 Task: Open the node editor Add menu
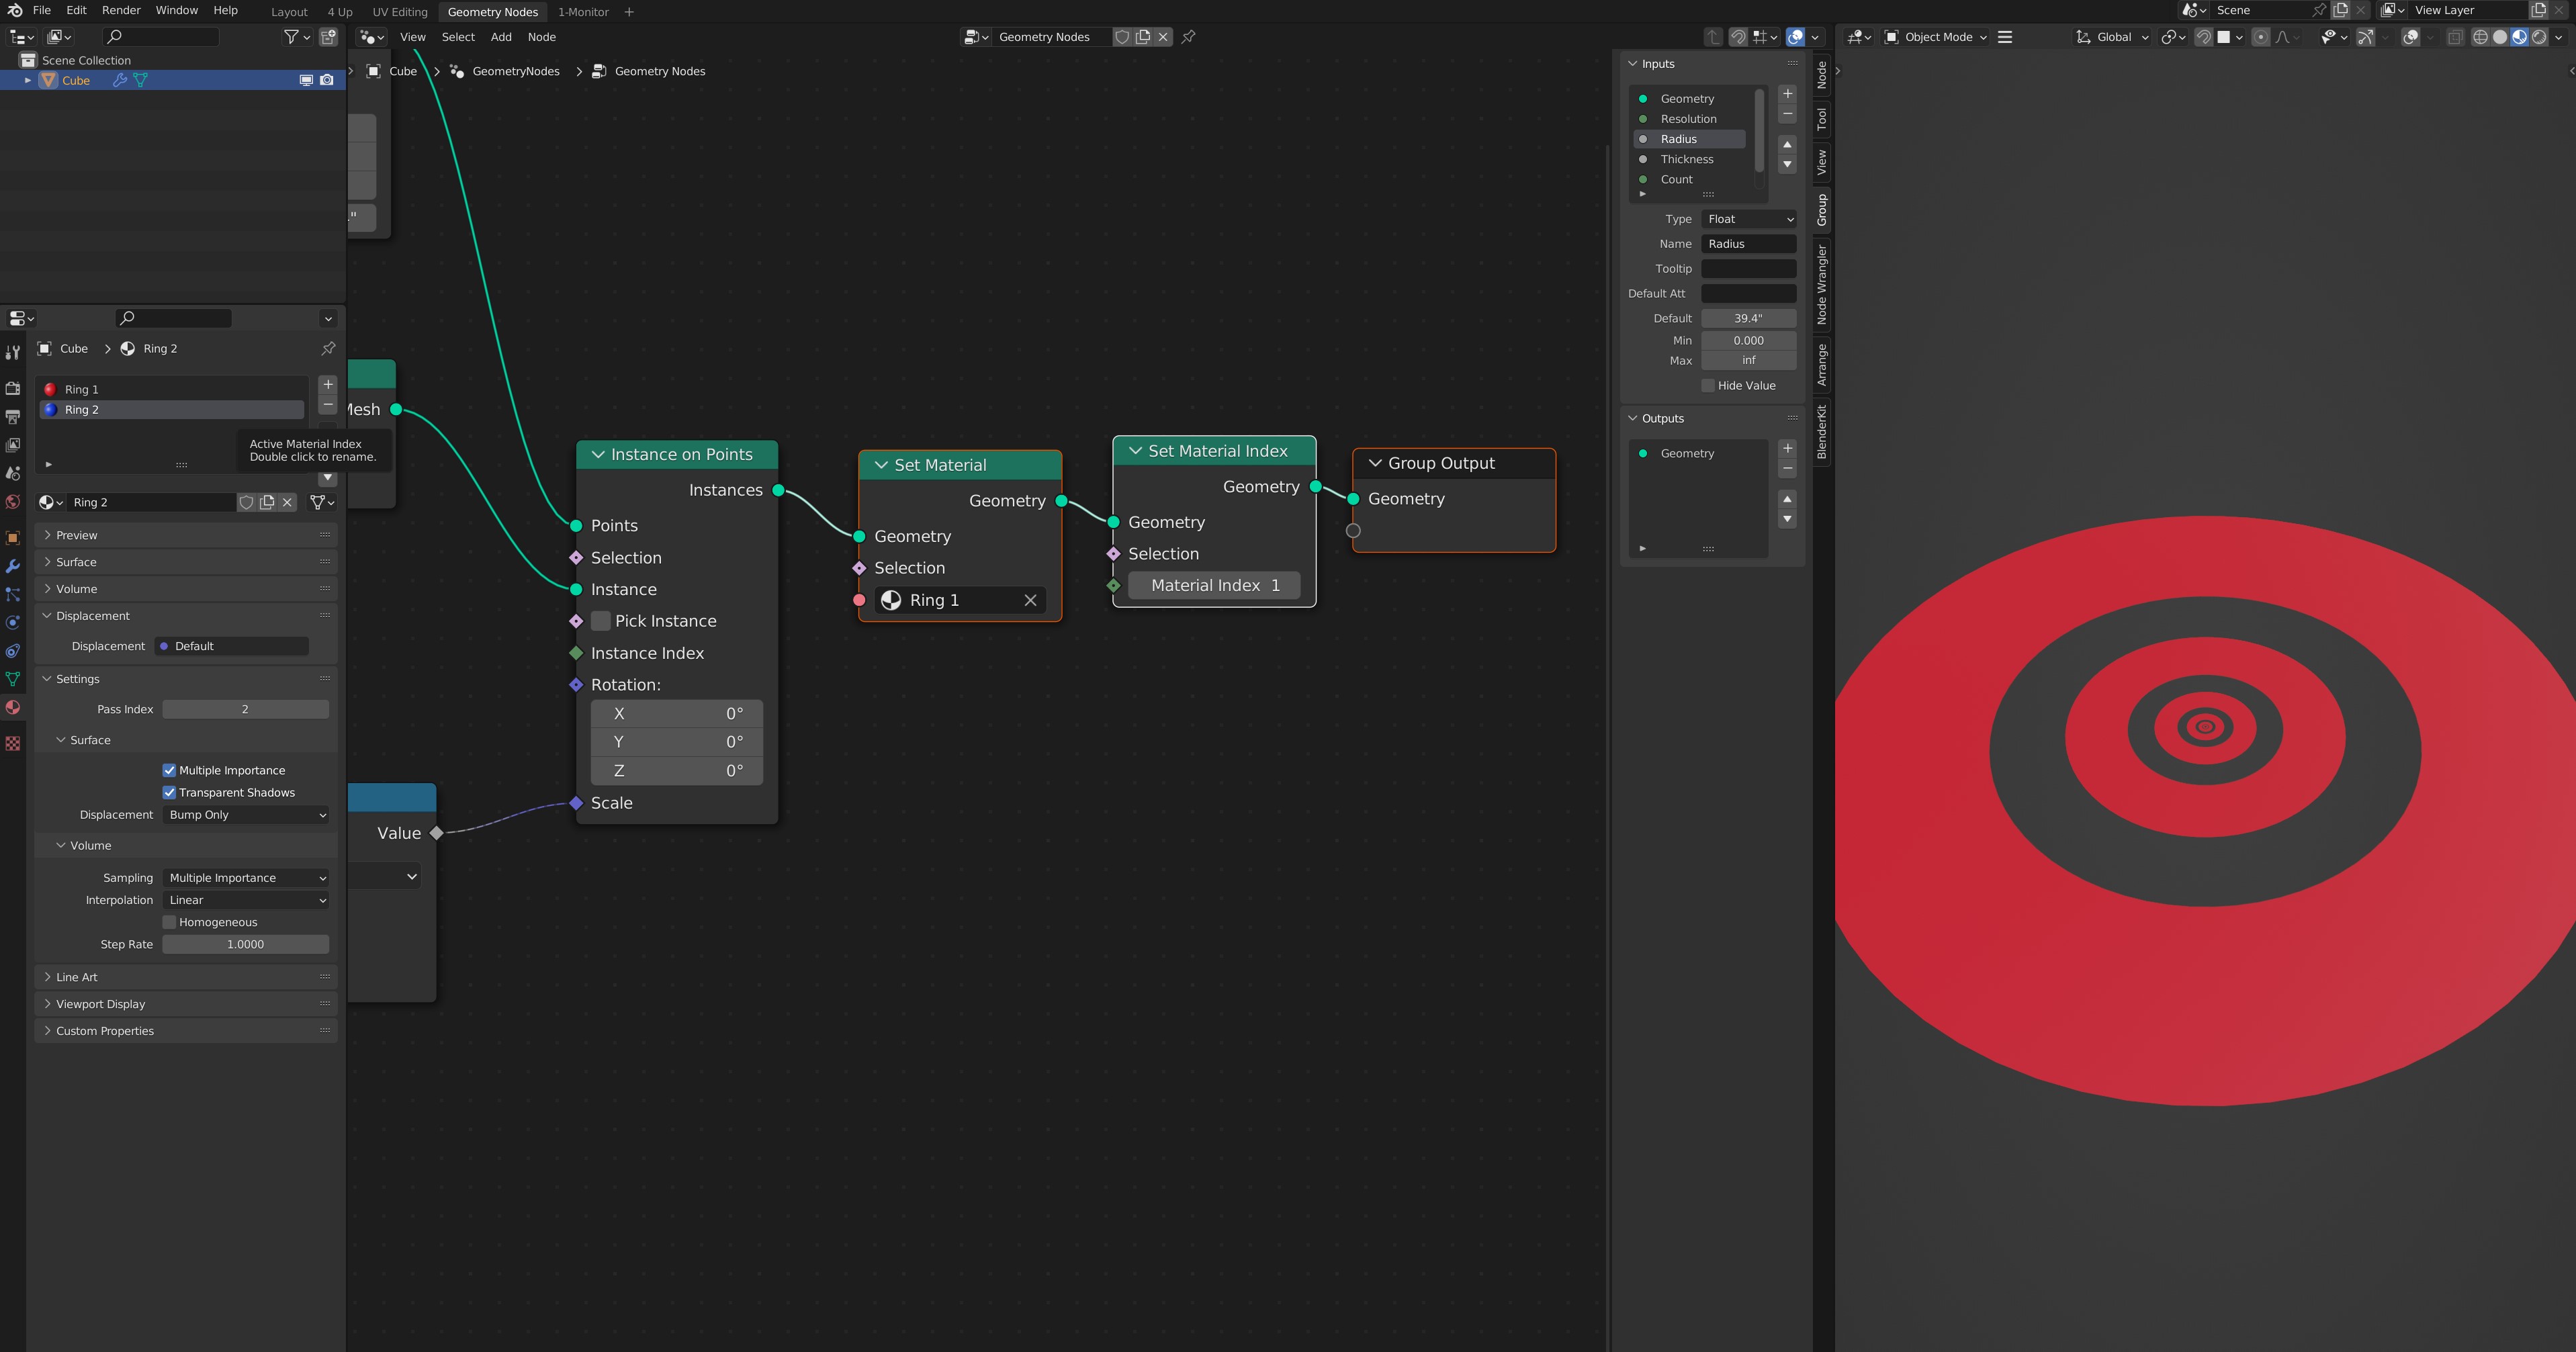[x=501, y=37]
